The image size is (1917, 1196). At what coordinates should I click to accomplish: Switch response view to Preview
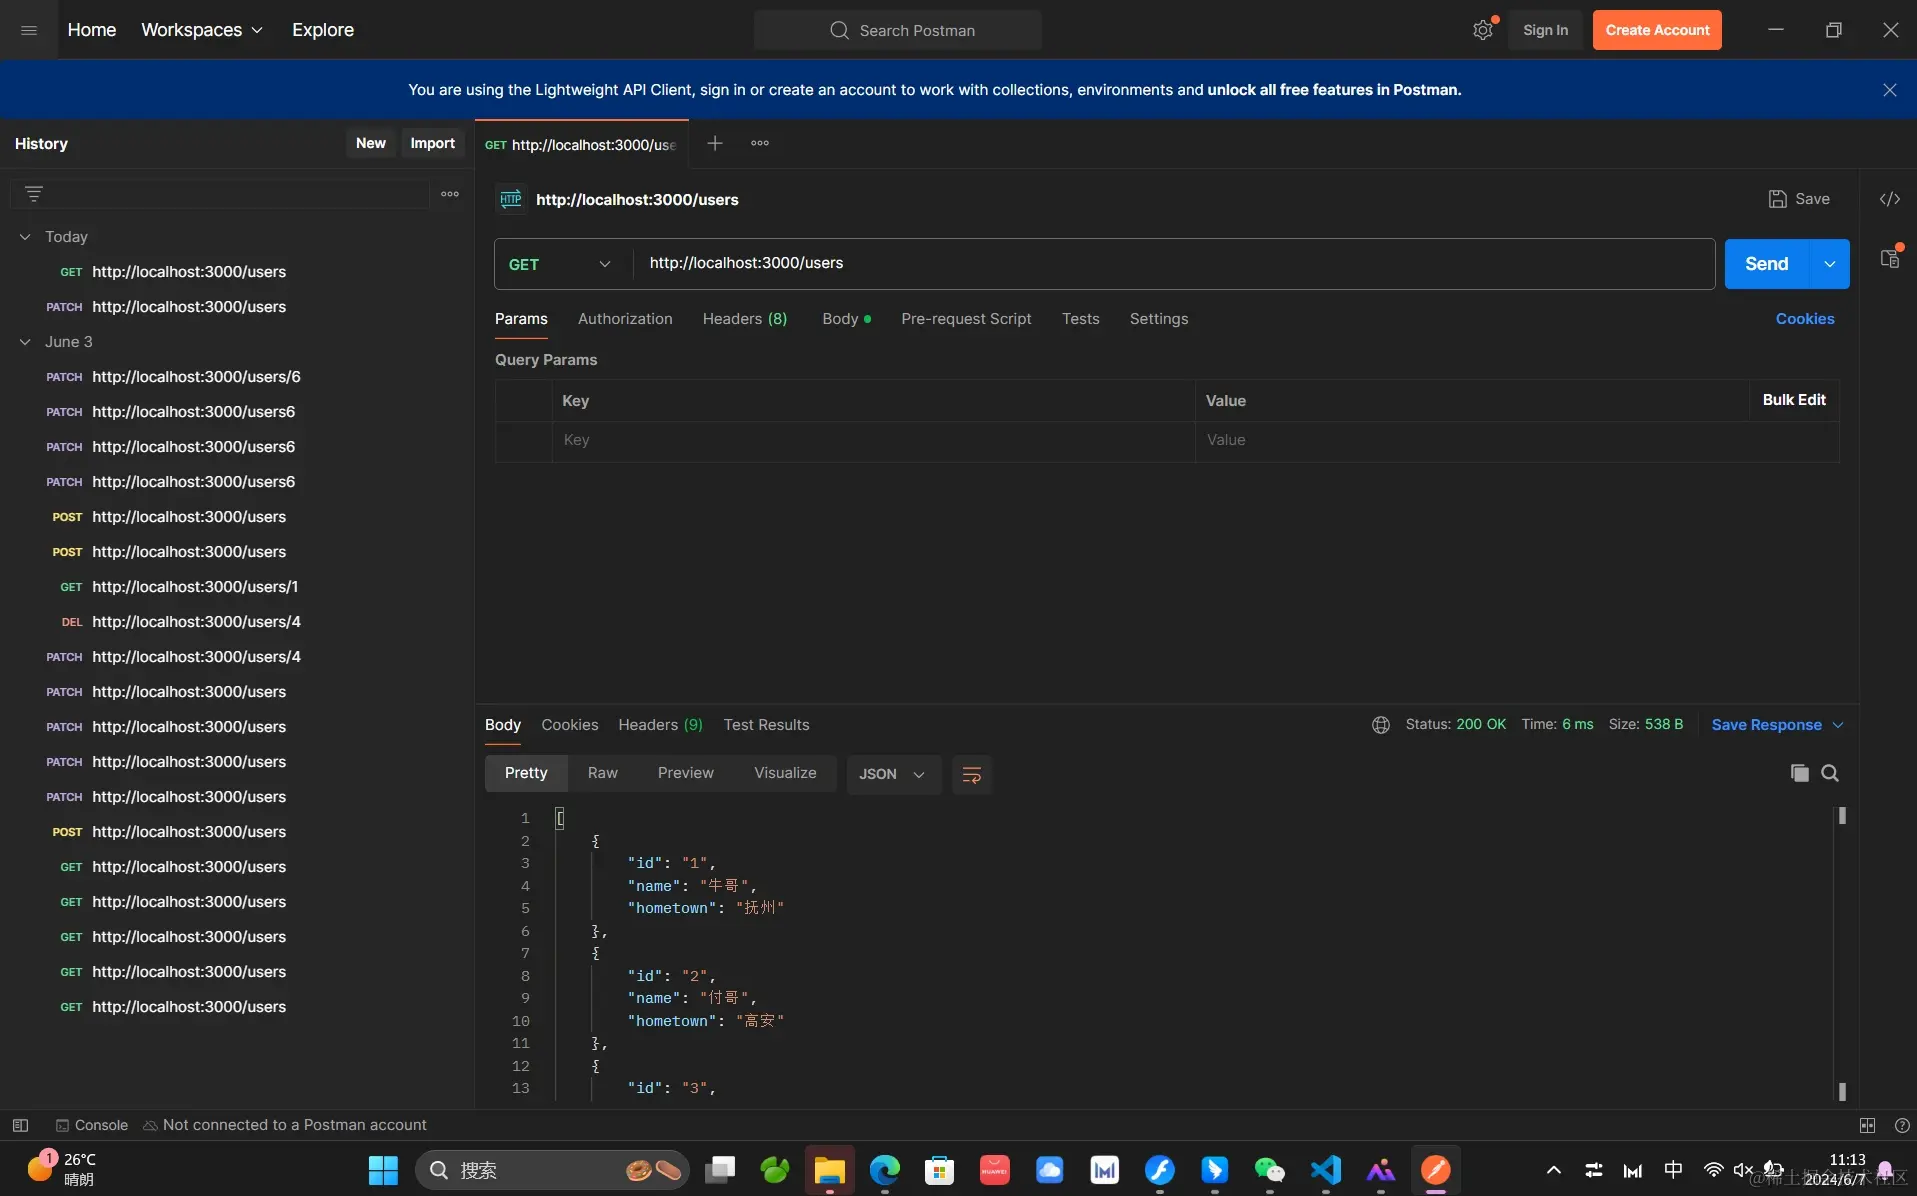(686, 773)
